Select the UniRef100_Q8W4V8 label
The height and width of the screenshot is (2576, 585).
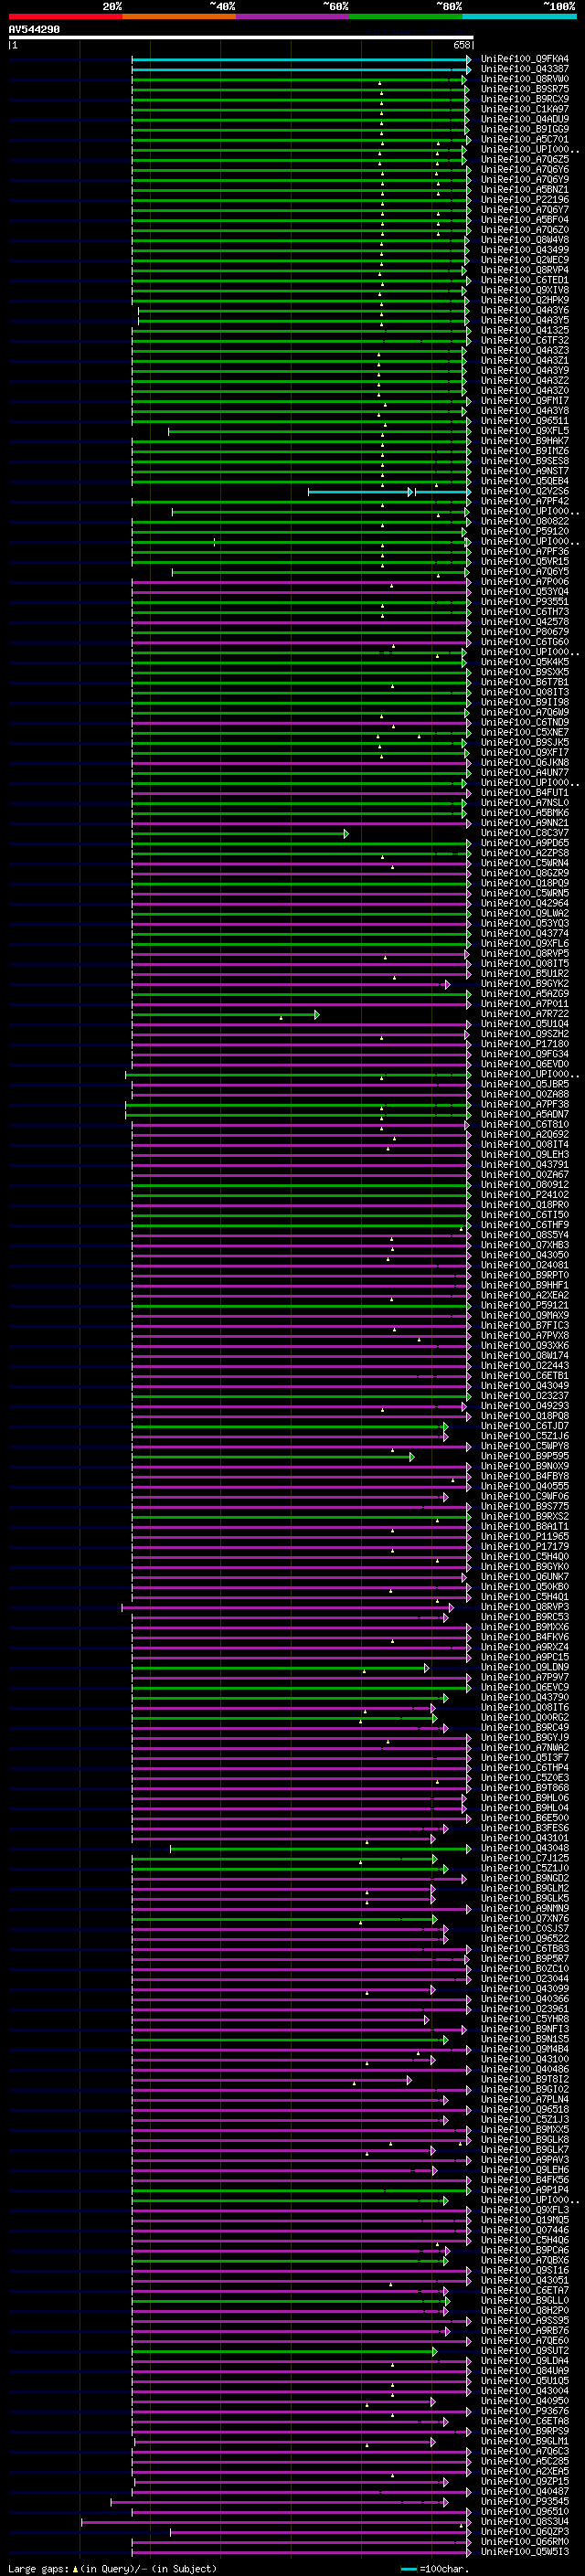525,240
